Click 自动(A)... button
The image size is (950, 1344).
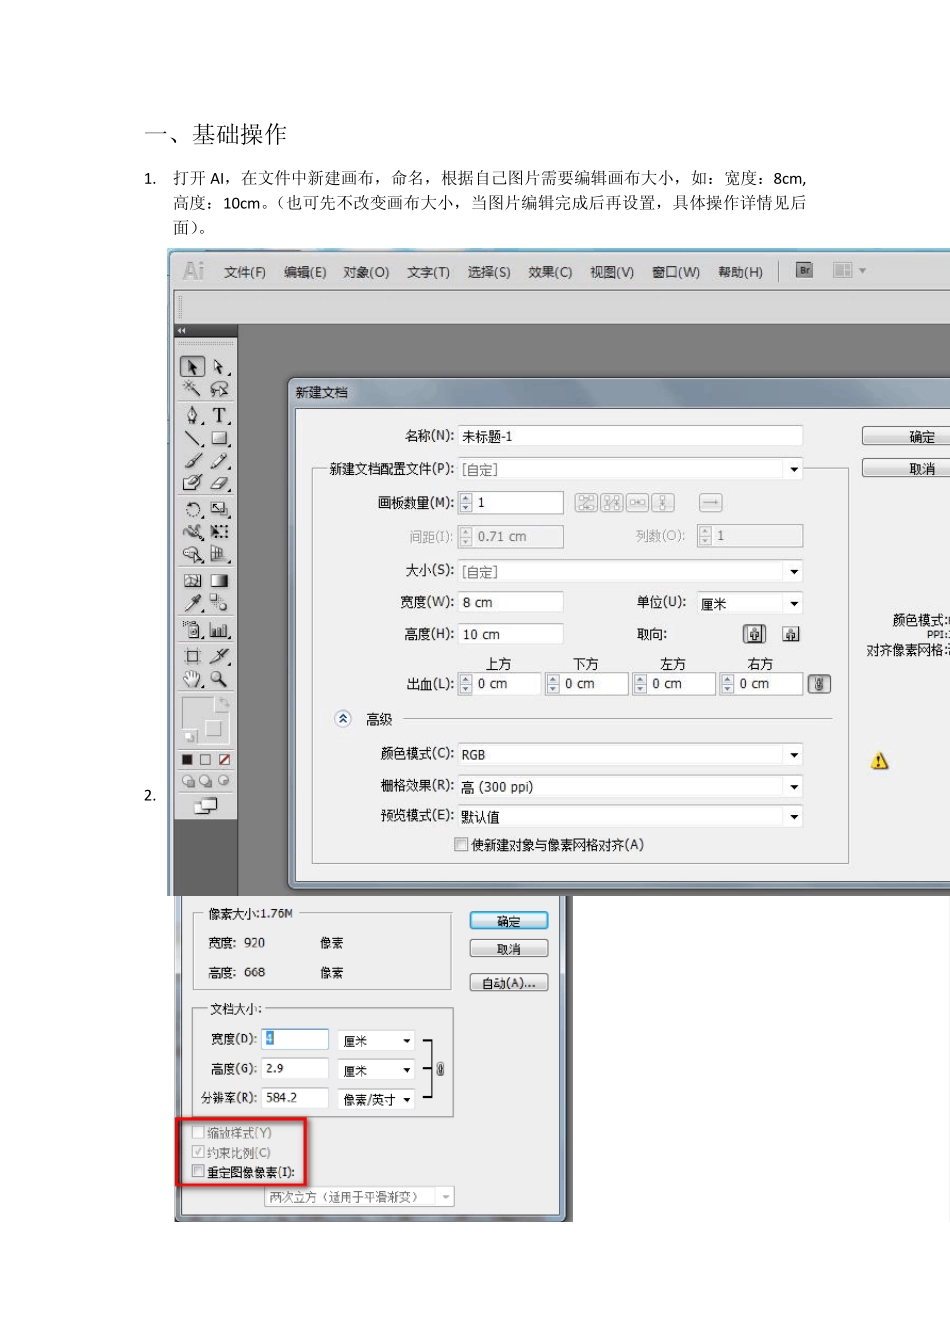[x=509, y=983]
